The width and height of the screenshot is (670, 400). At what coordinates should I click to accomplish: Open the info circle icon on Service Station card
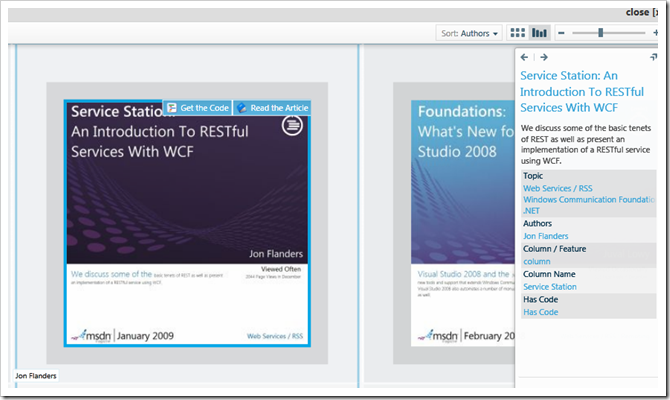[292, 125]
